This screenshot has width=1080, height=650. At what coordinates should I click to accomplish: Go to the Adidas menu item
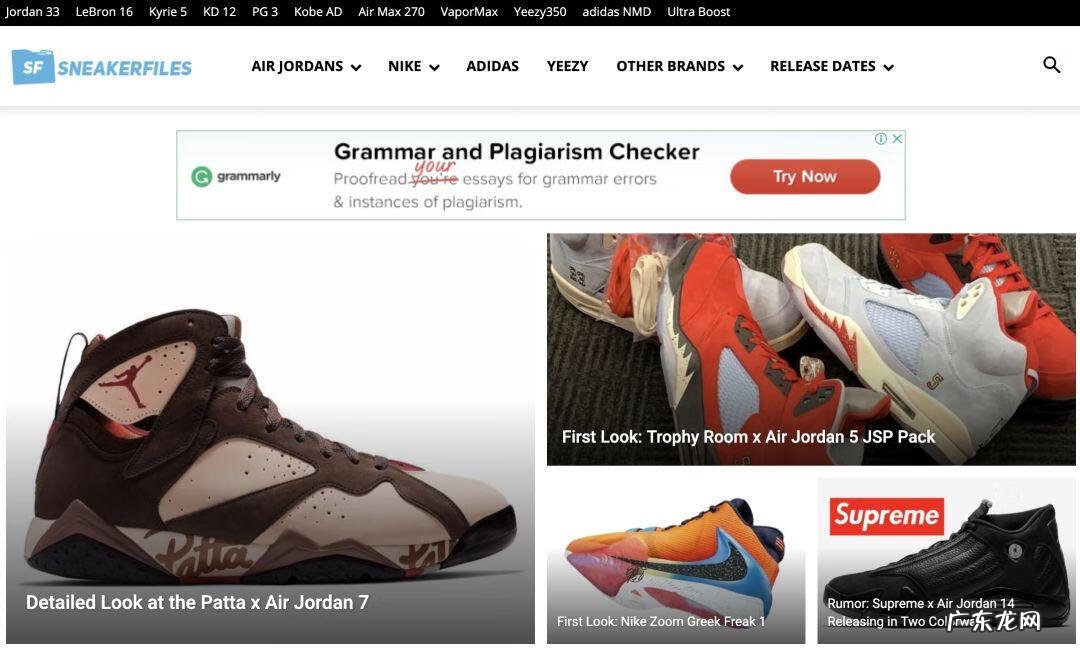pyautogui.click(x=492, y=66)
